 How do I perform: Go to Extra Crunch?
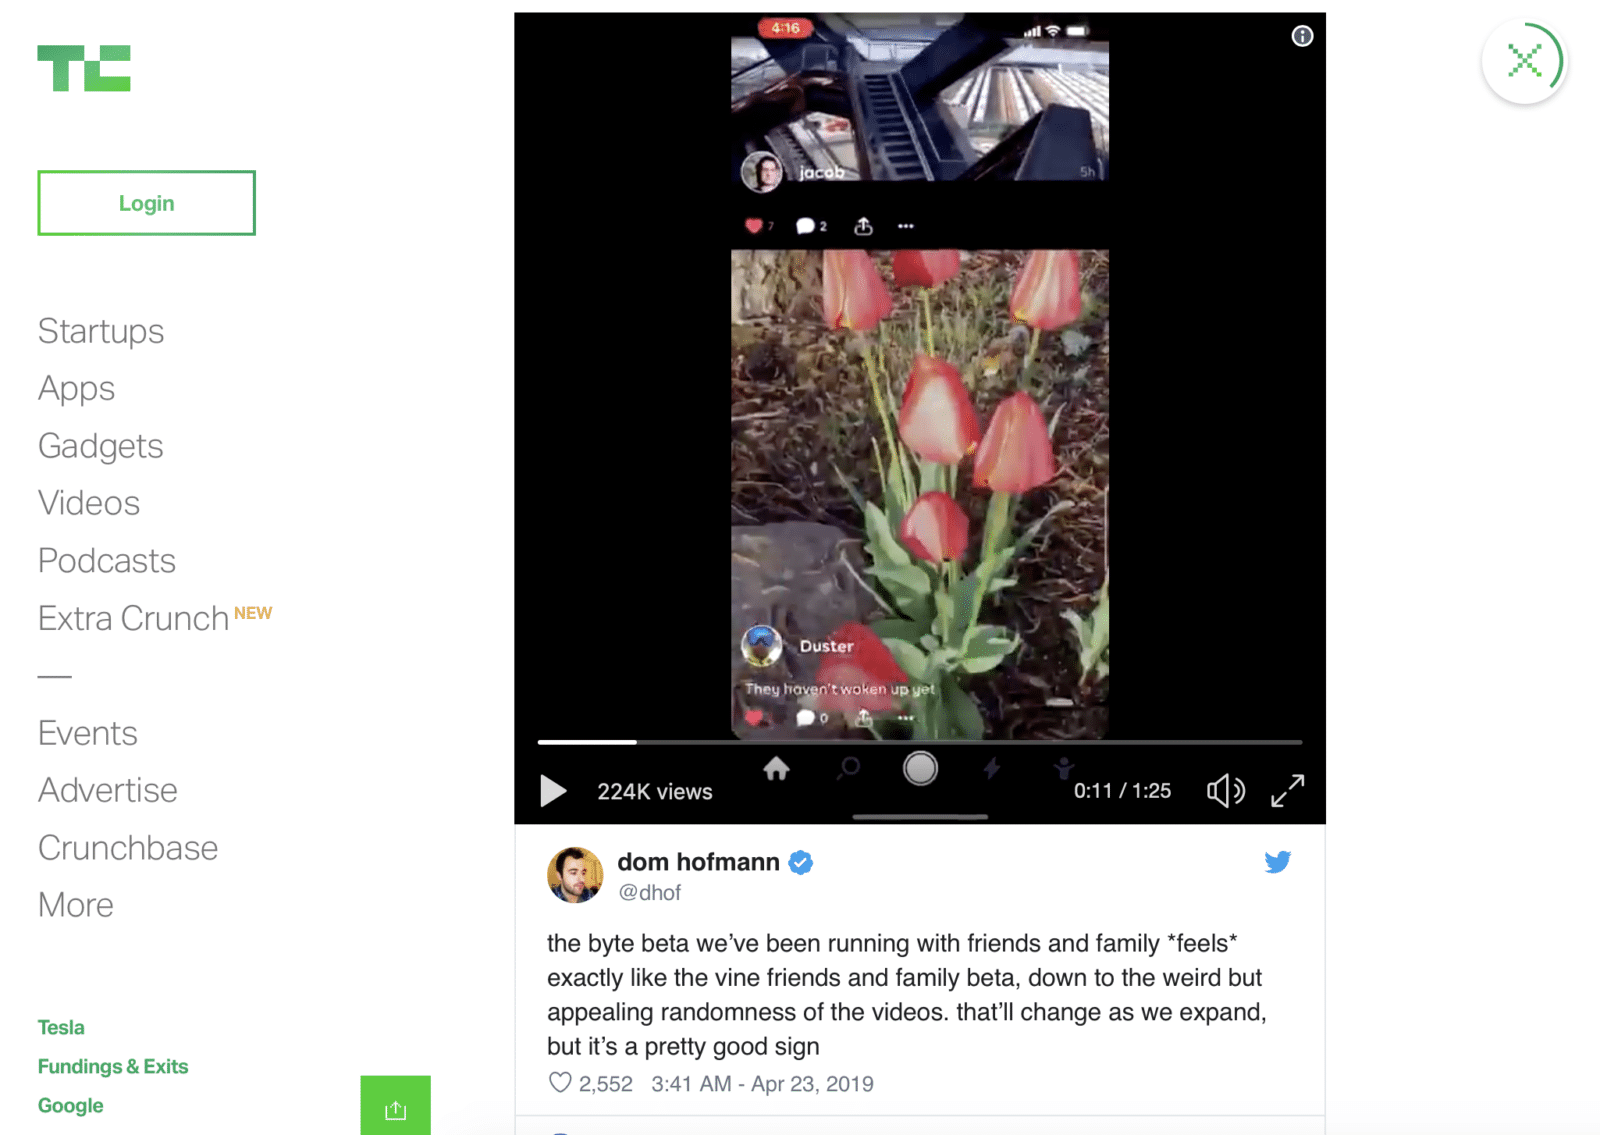click(134, 618)
